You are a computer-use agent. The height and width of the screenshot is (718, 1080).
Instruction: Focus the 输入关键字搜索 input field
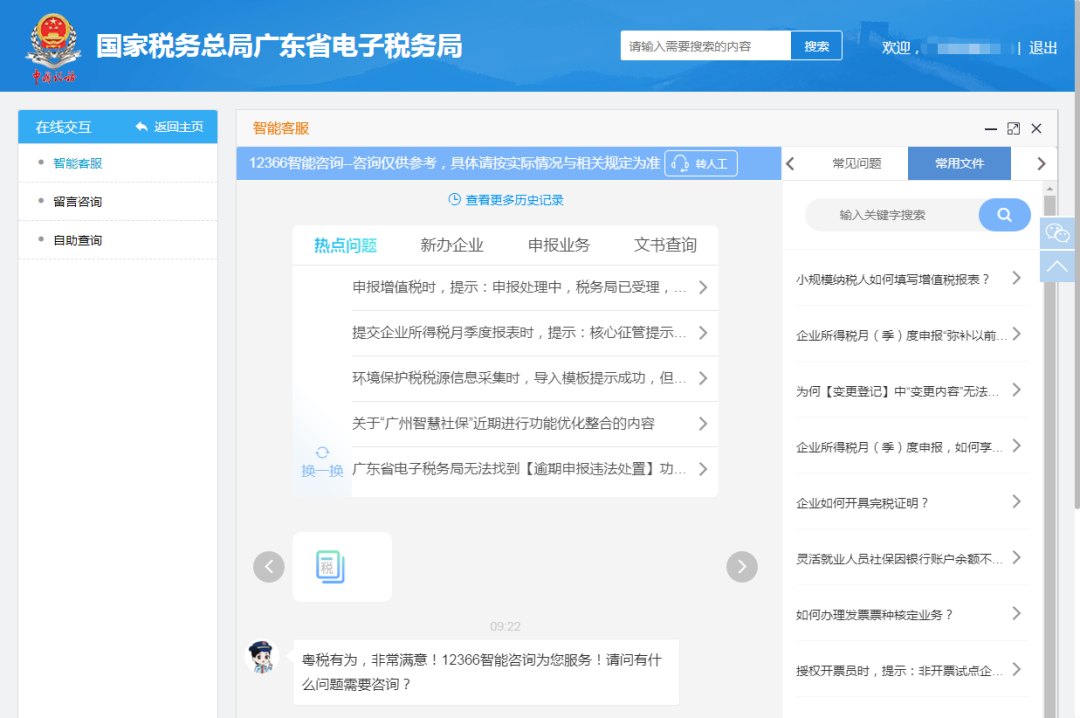pyautogui.click(x=892, y=215)
